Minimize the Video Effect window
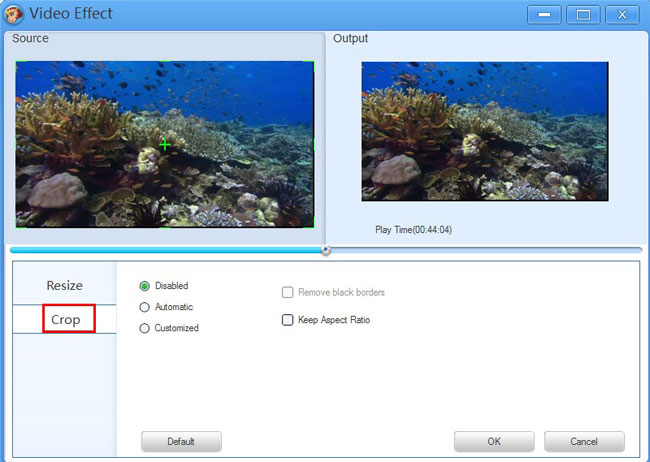The width and height of the screenshot is (650, 462). pyautogui.click(x=544, y=15)
